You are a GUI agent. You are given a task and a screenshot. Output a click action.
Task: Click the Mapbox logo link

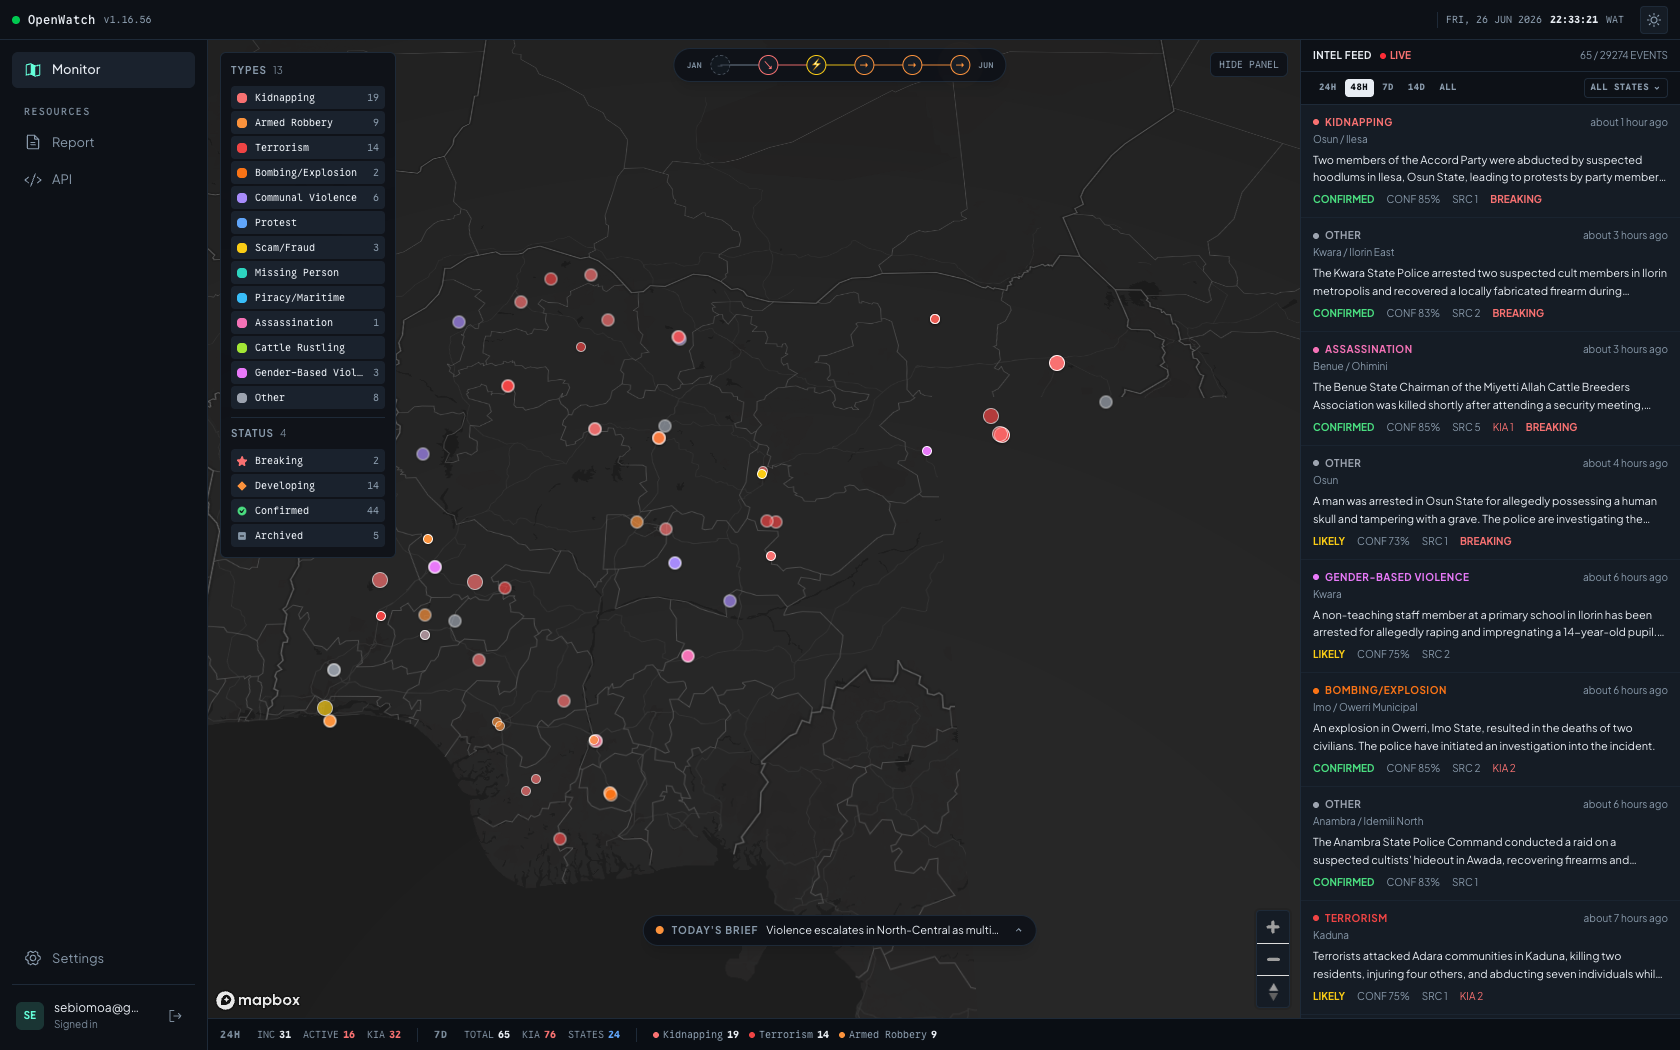tap(259, 1000)
